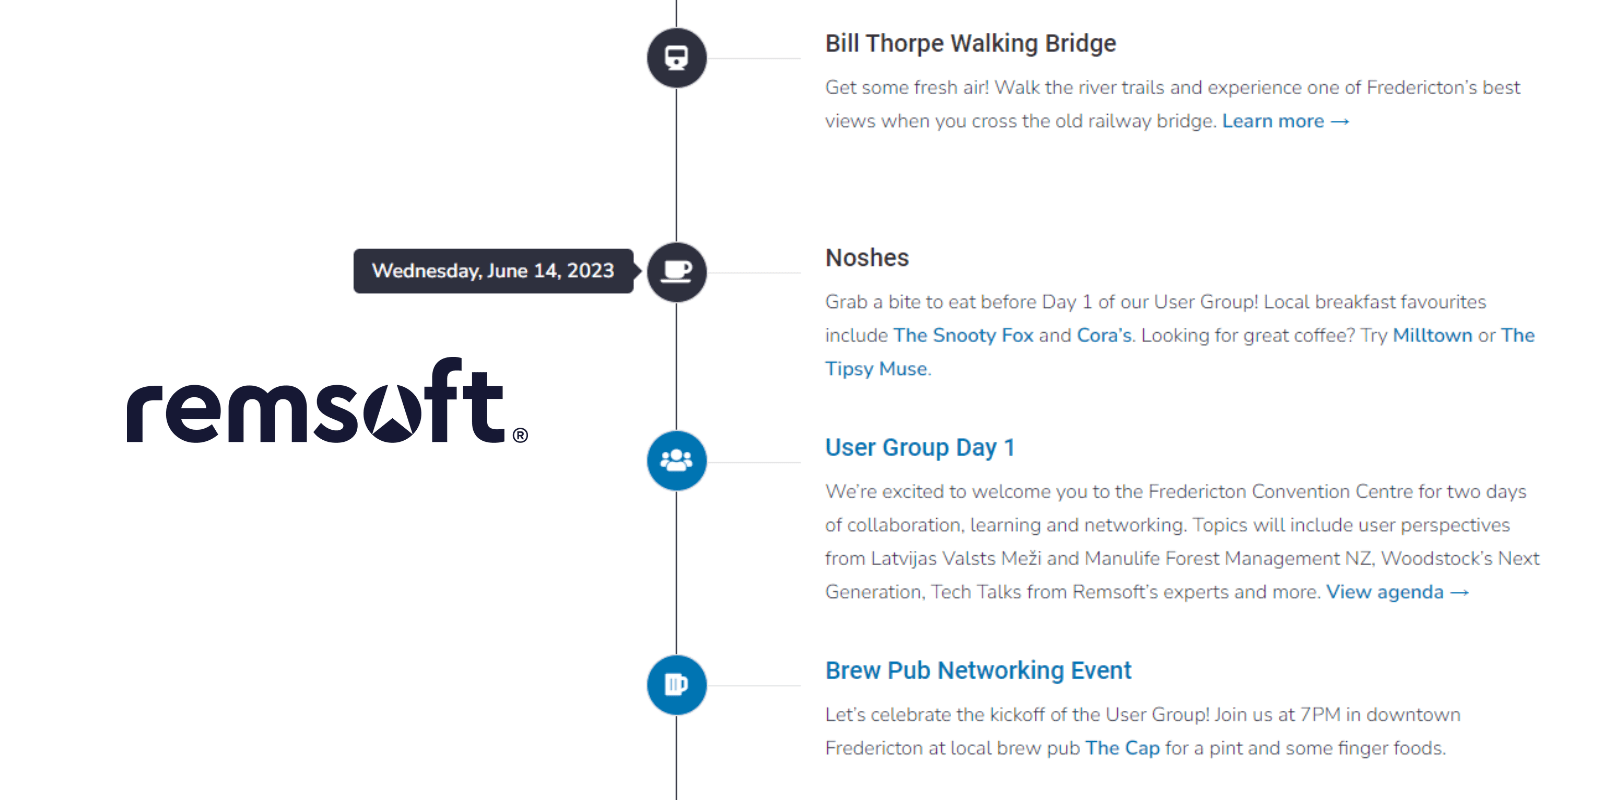This screenshot has width=1600, height=800.
Task: Click the train icon beside Bill Thorpe Walking Bridge
Action: 677,58
